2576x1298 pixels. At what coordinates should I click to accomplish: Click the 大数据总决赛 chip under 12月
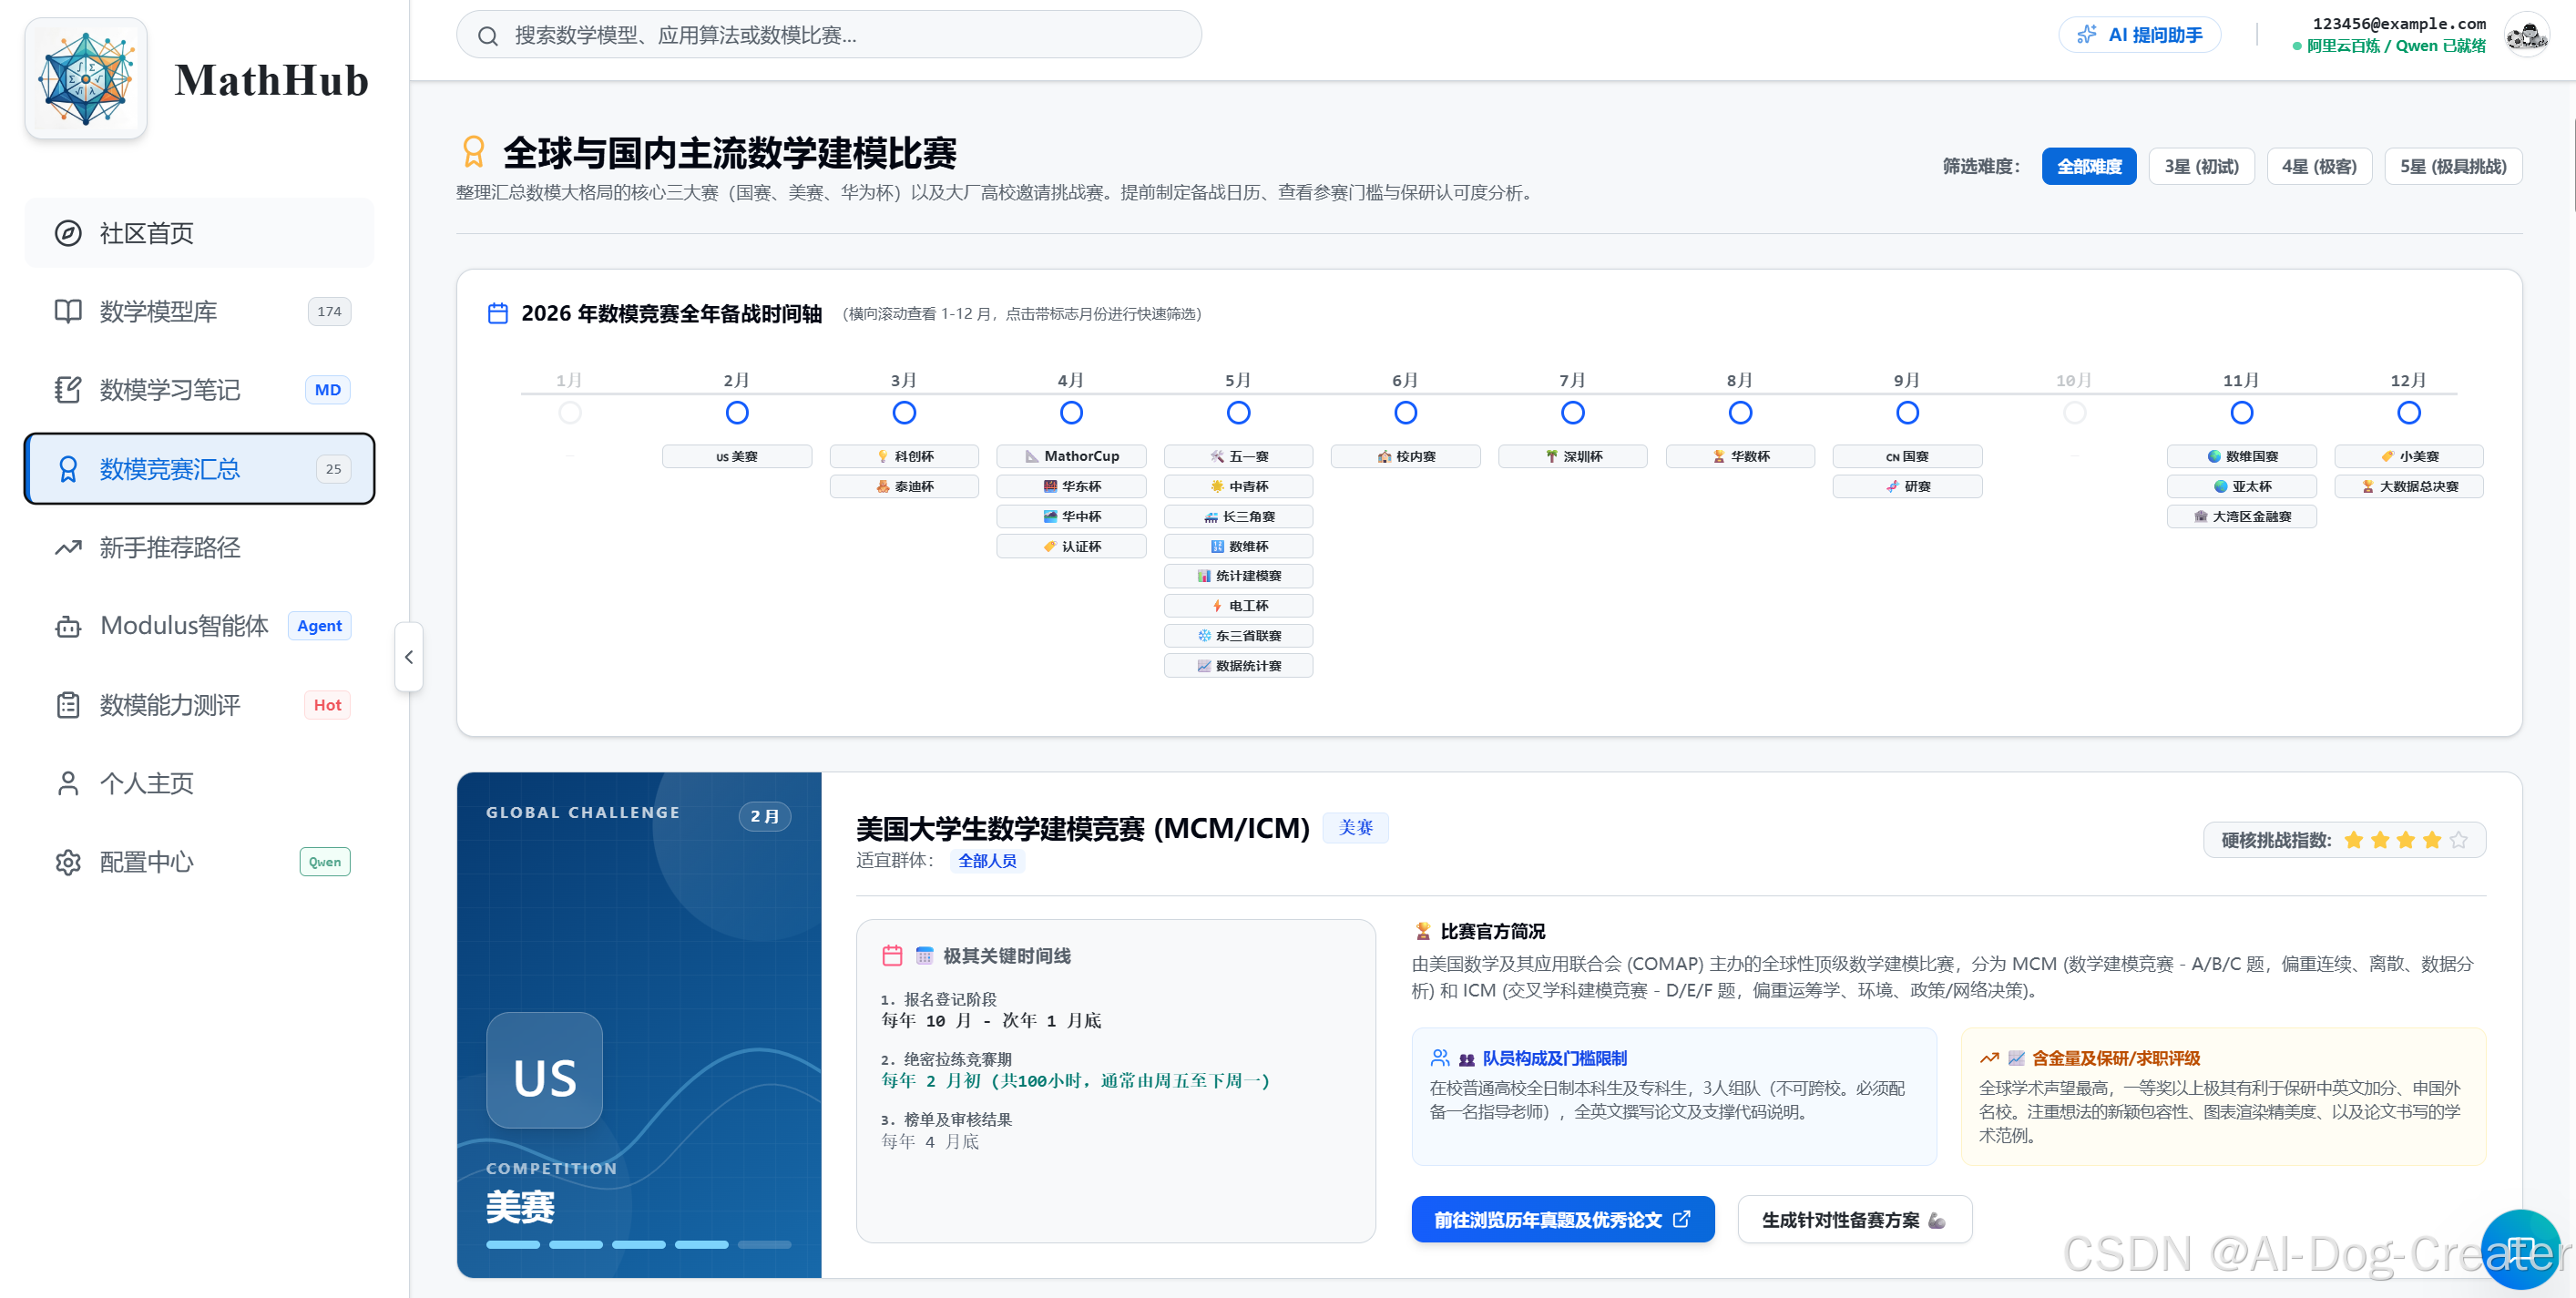point(2409,486)
